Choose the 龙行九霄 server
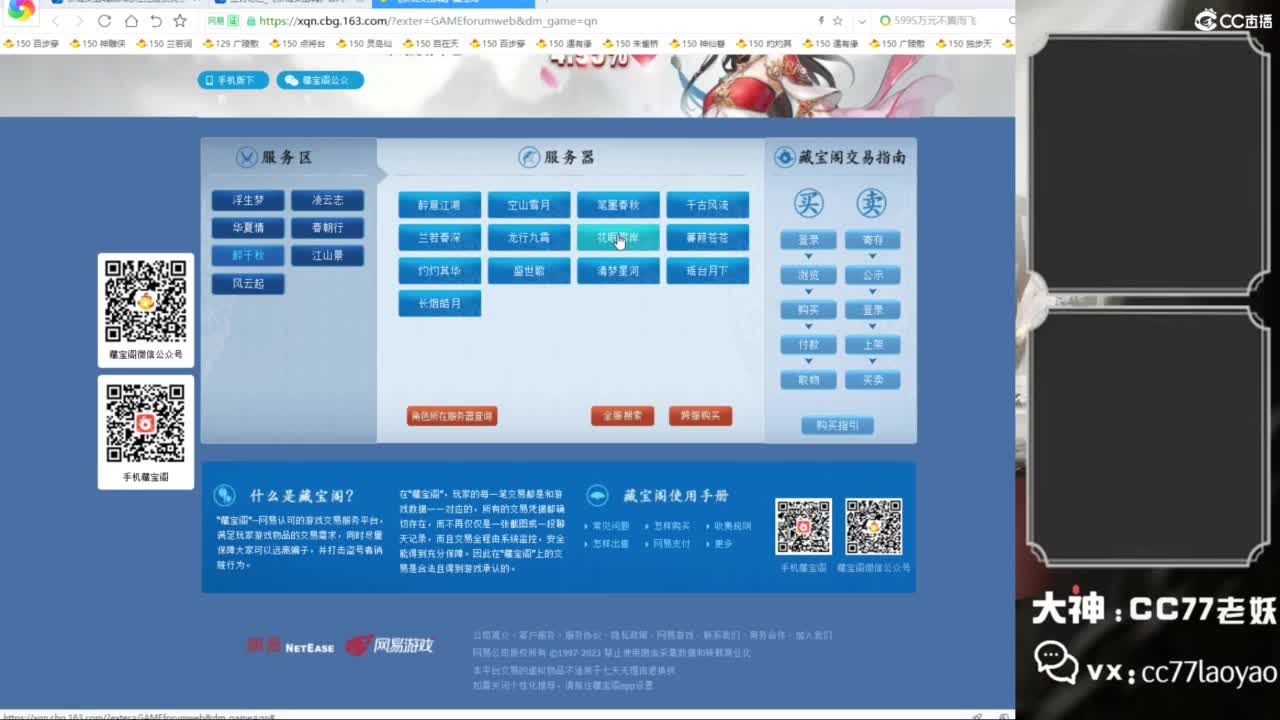1280x720 pixels. click(x=529, y=238)
